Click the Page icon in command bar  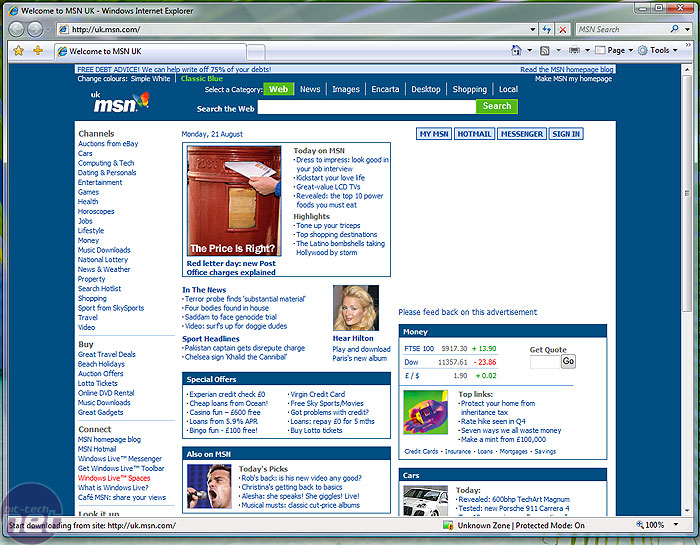(x=600, y=50)
